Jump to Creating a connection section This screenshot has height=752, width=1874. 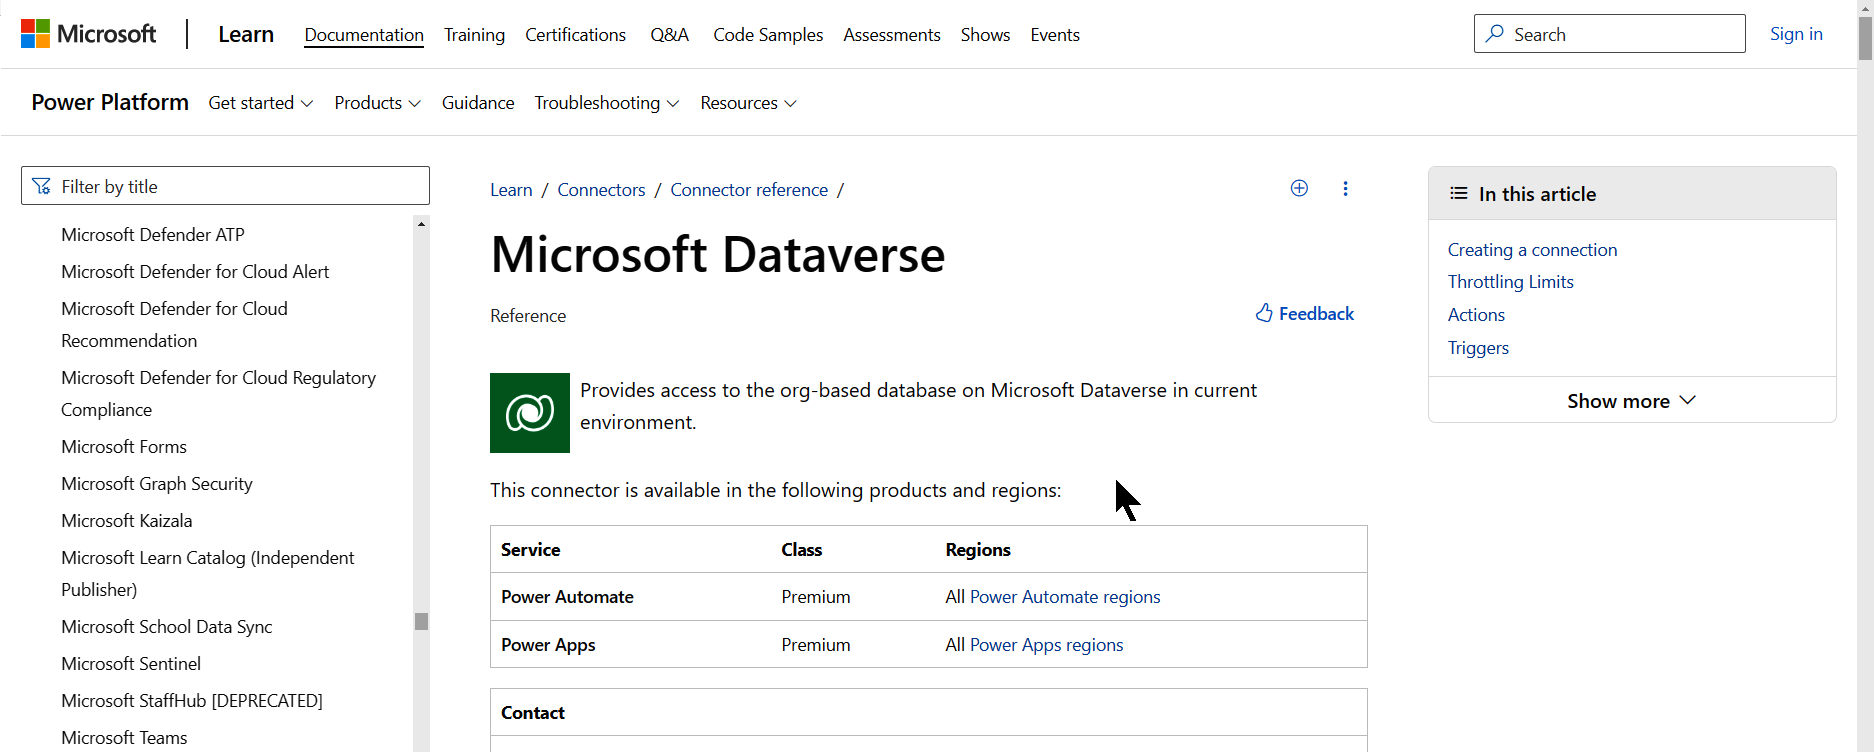tap(1532, 250)
